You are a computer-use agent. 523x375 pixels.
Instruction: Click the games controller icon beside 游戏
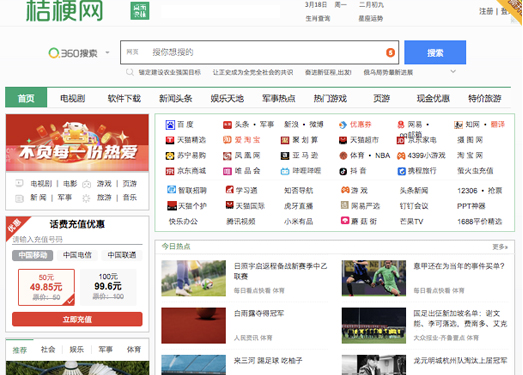[x=345, y=190]
